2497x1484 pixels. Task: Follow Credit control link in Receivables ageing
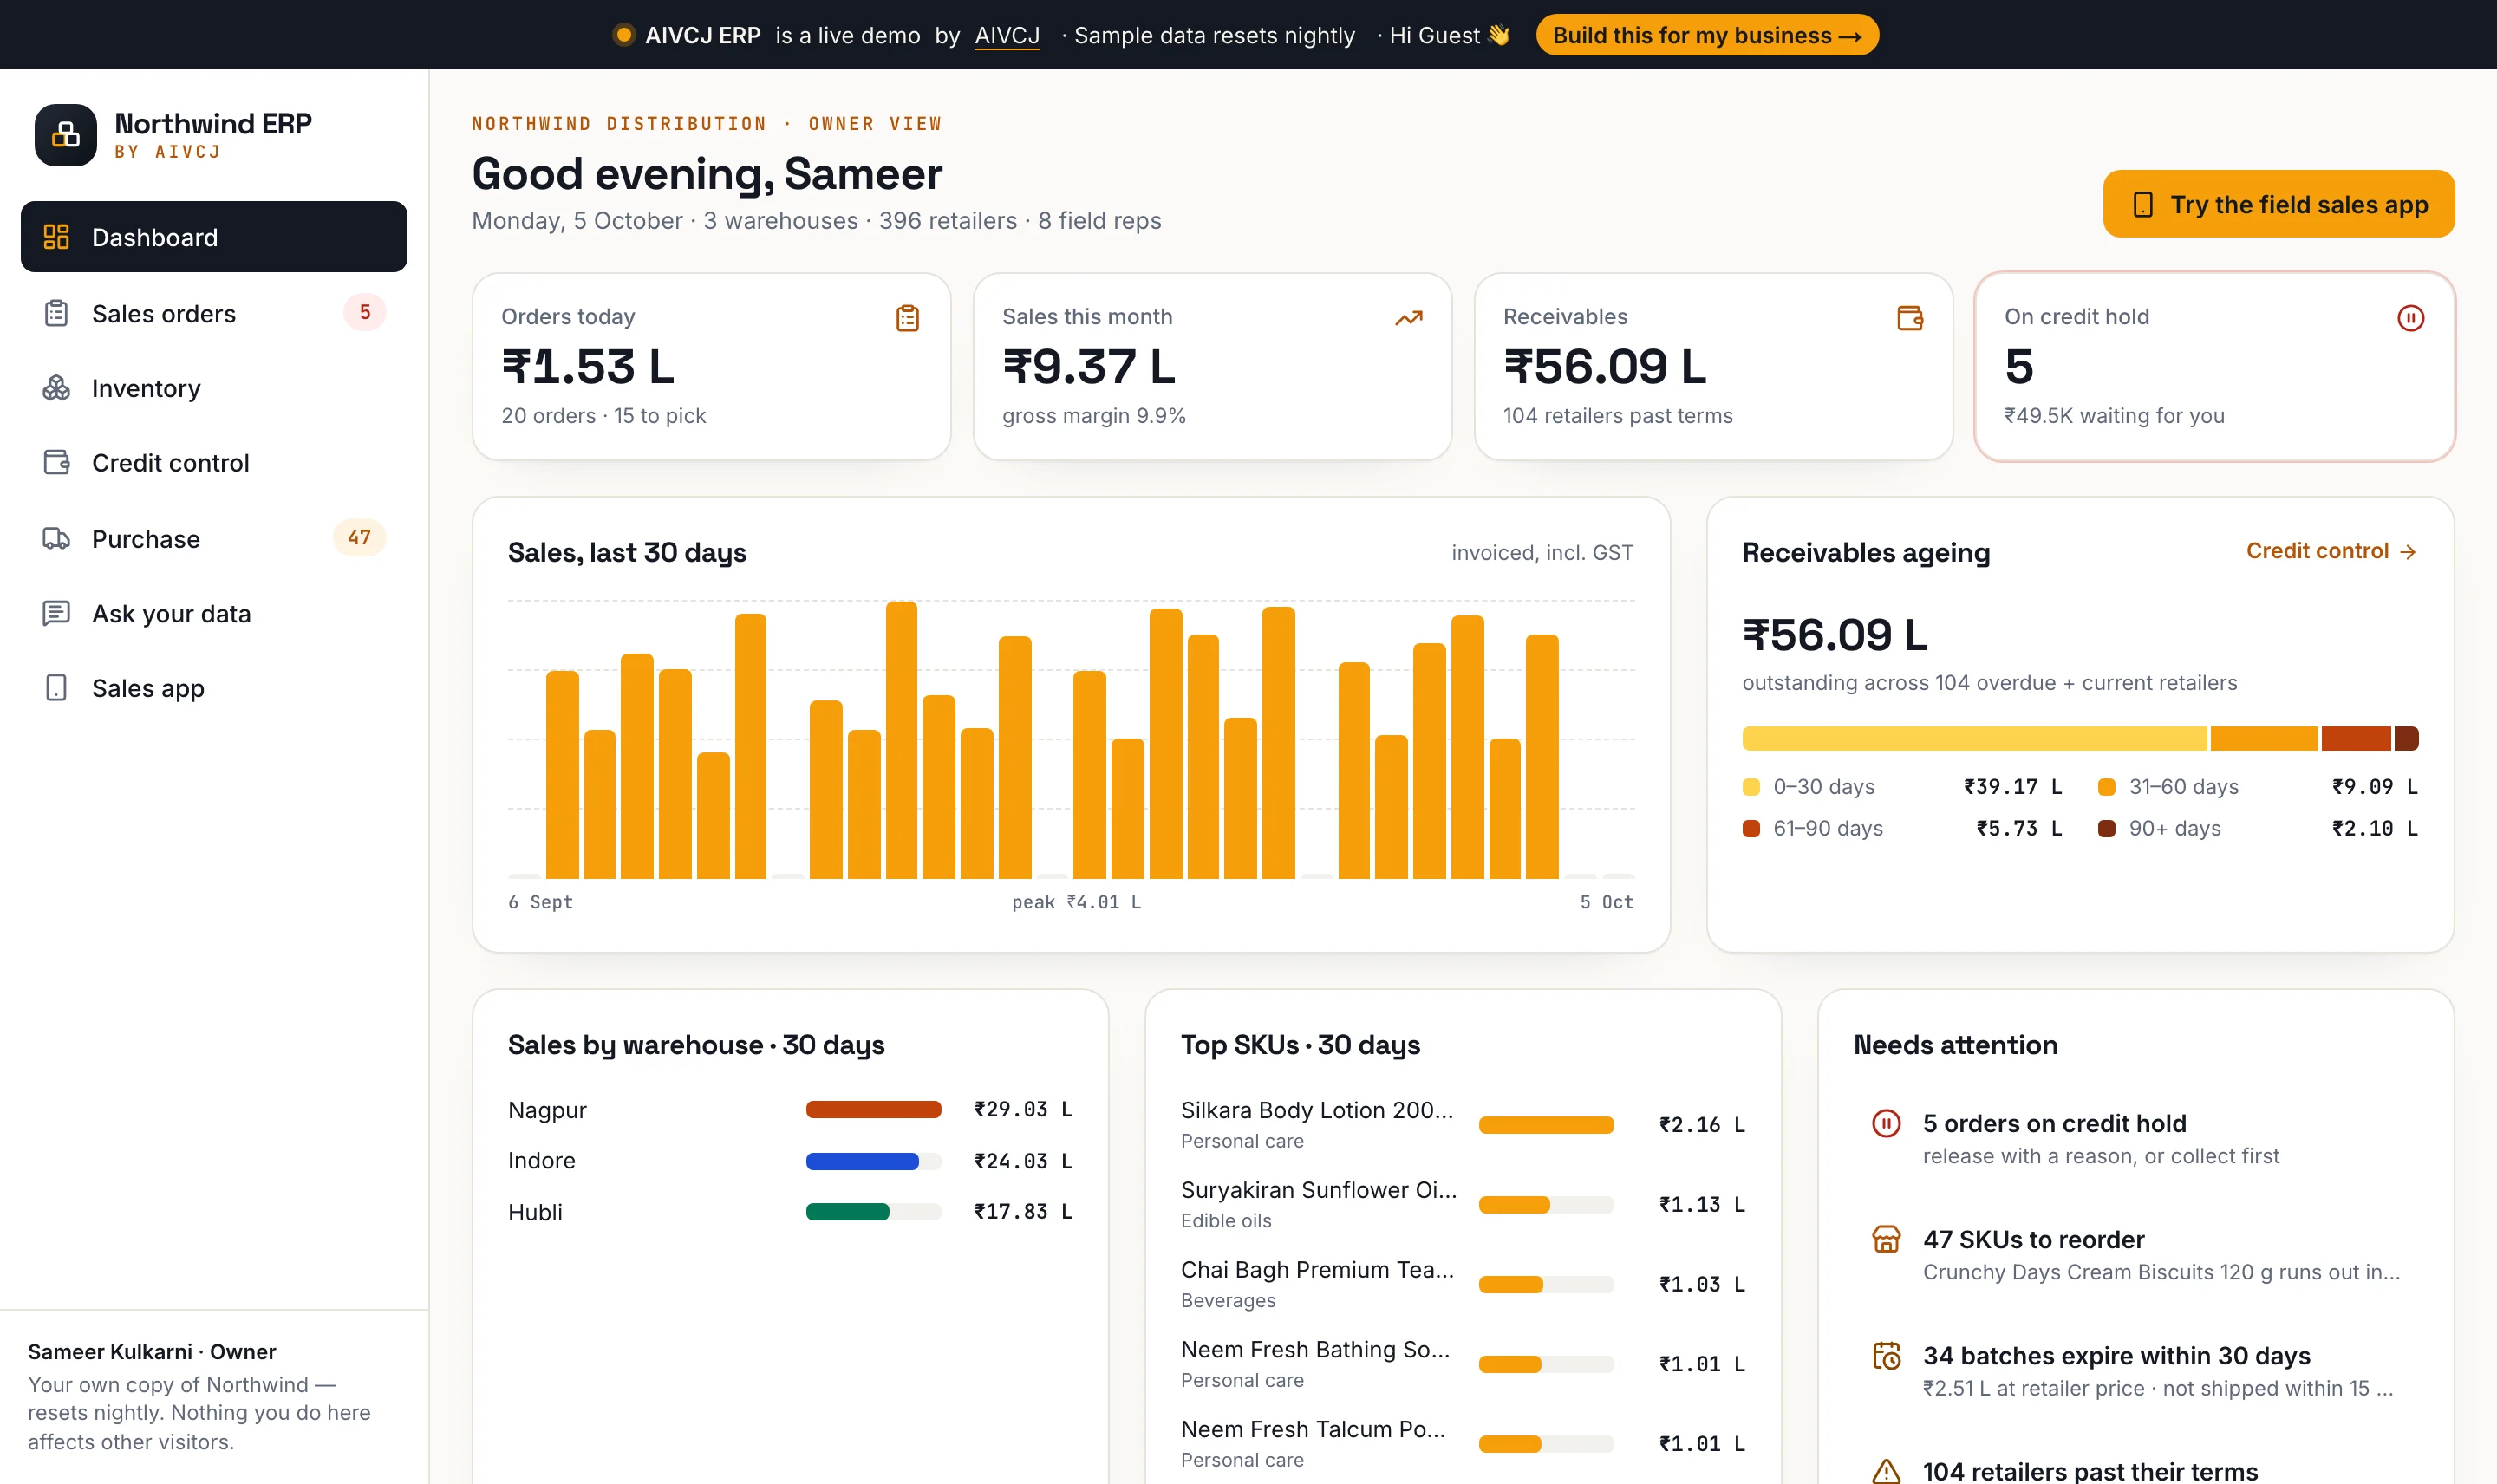(x=2331, y=551)
